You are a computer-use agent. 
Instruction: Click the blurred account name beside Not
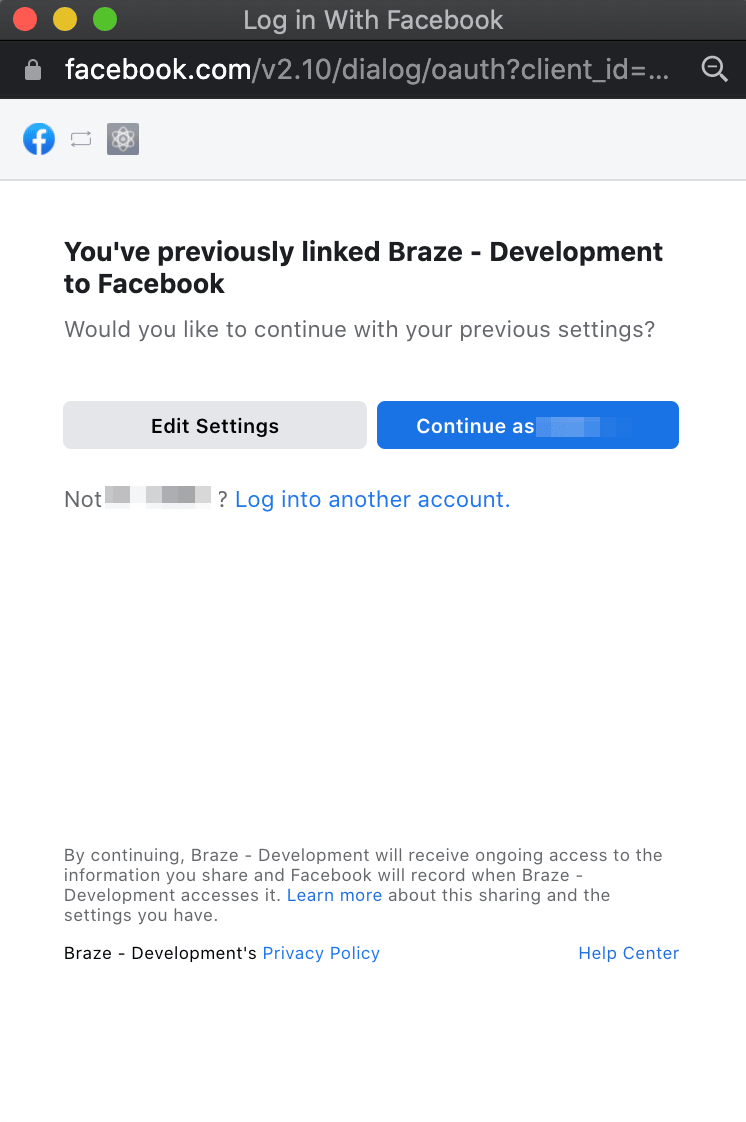coord(157,499)
